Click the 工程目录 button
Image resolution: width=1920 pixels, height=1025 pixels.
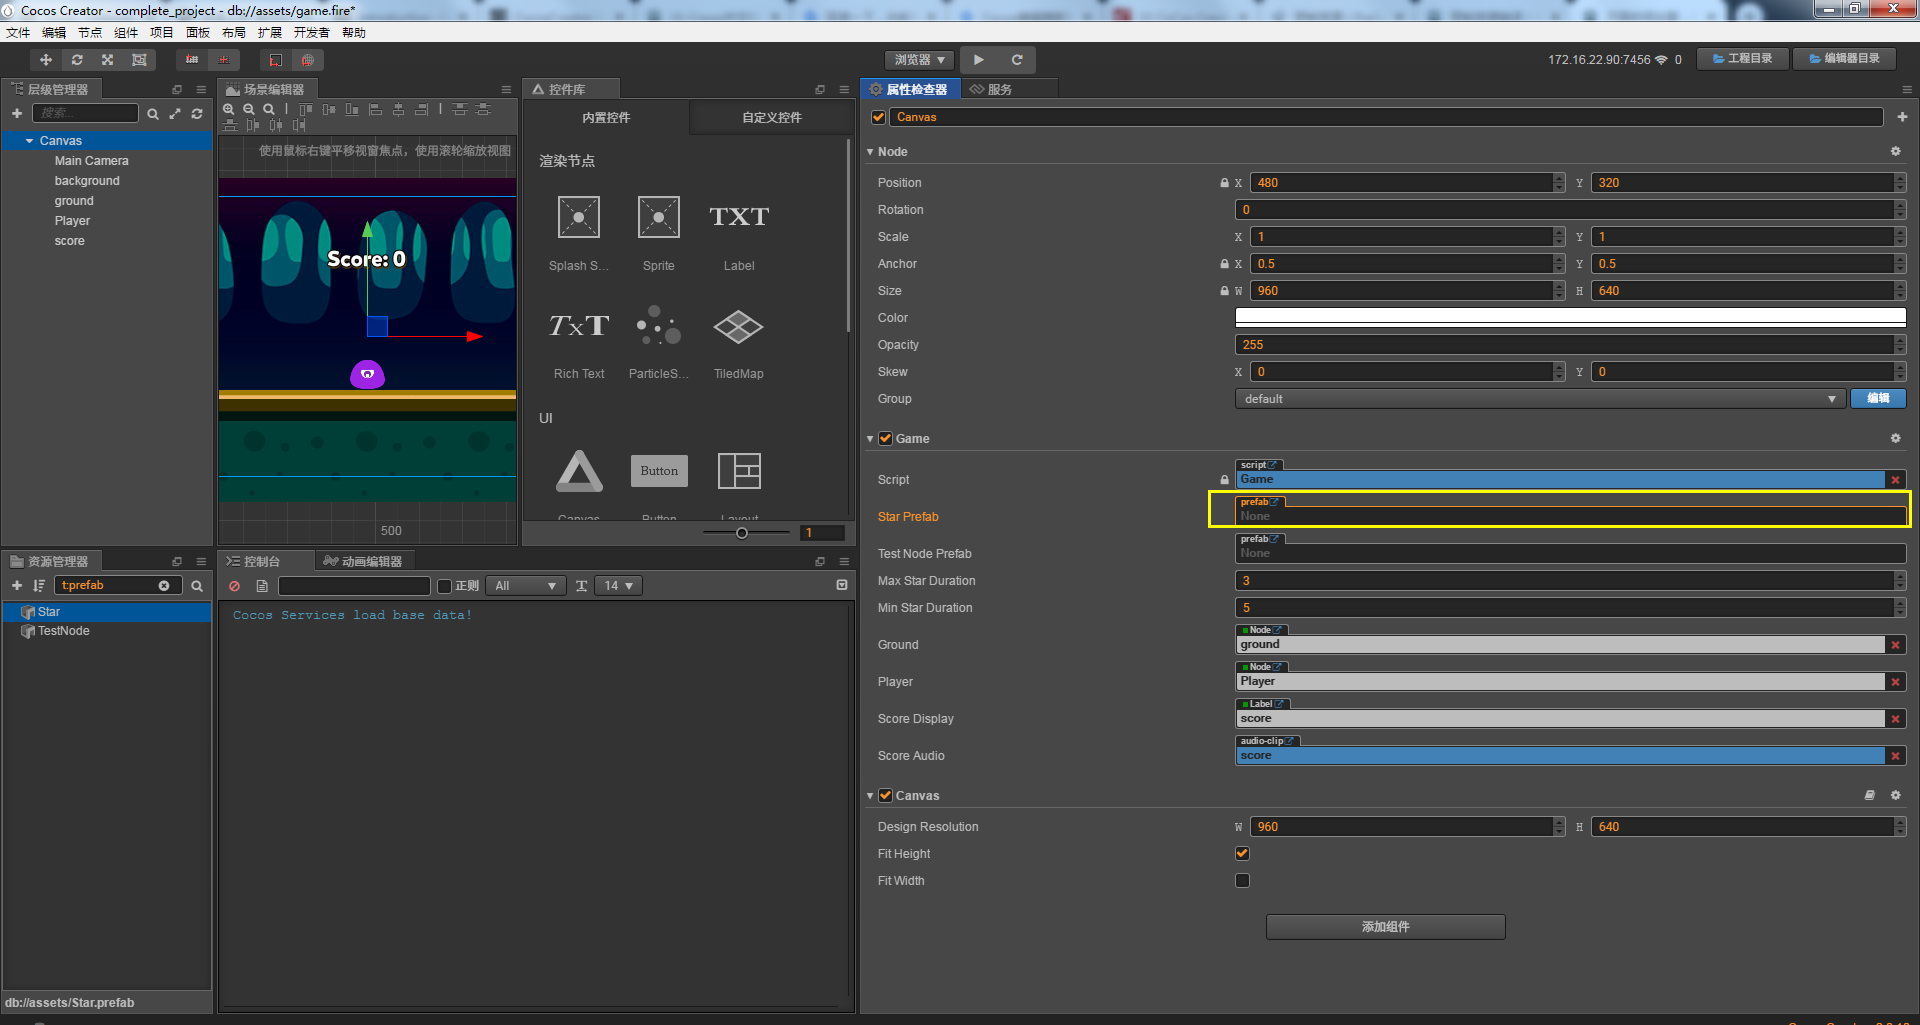click(x=1742, y=59)
